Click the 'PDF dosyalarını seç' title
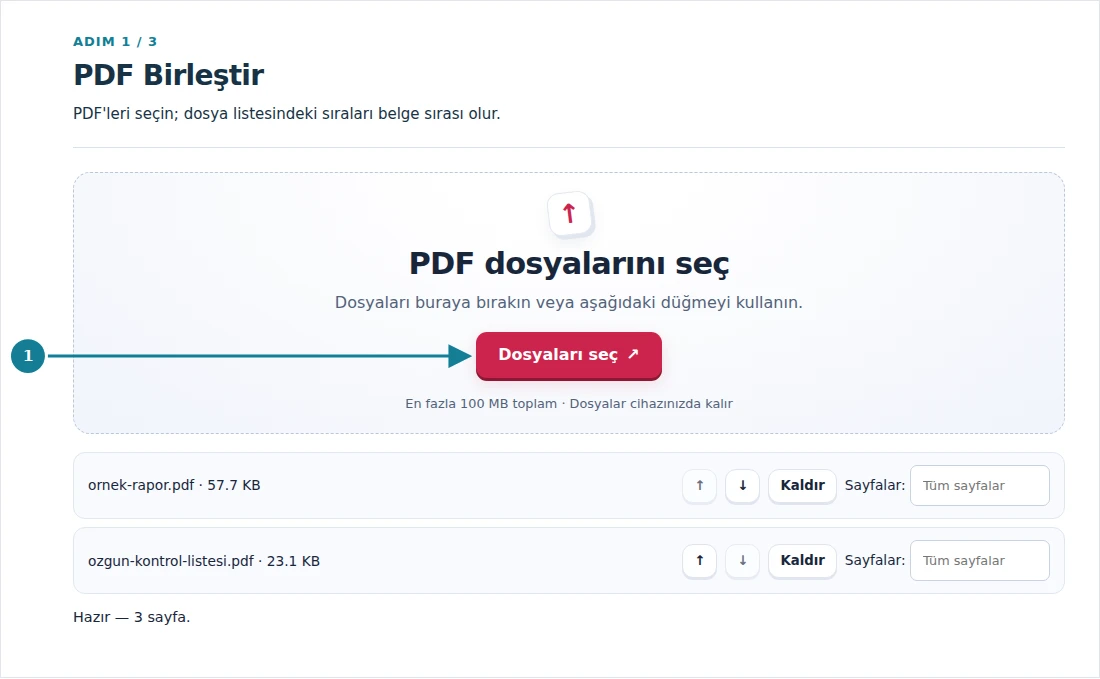Image resolution: width=1100 pixels, height=679 pixels. pyautogui.click(x=569, y=264)
